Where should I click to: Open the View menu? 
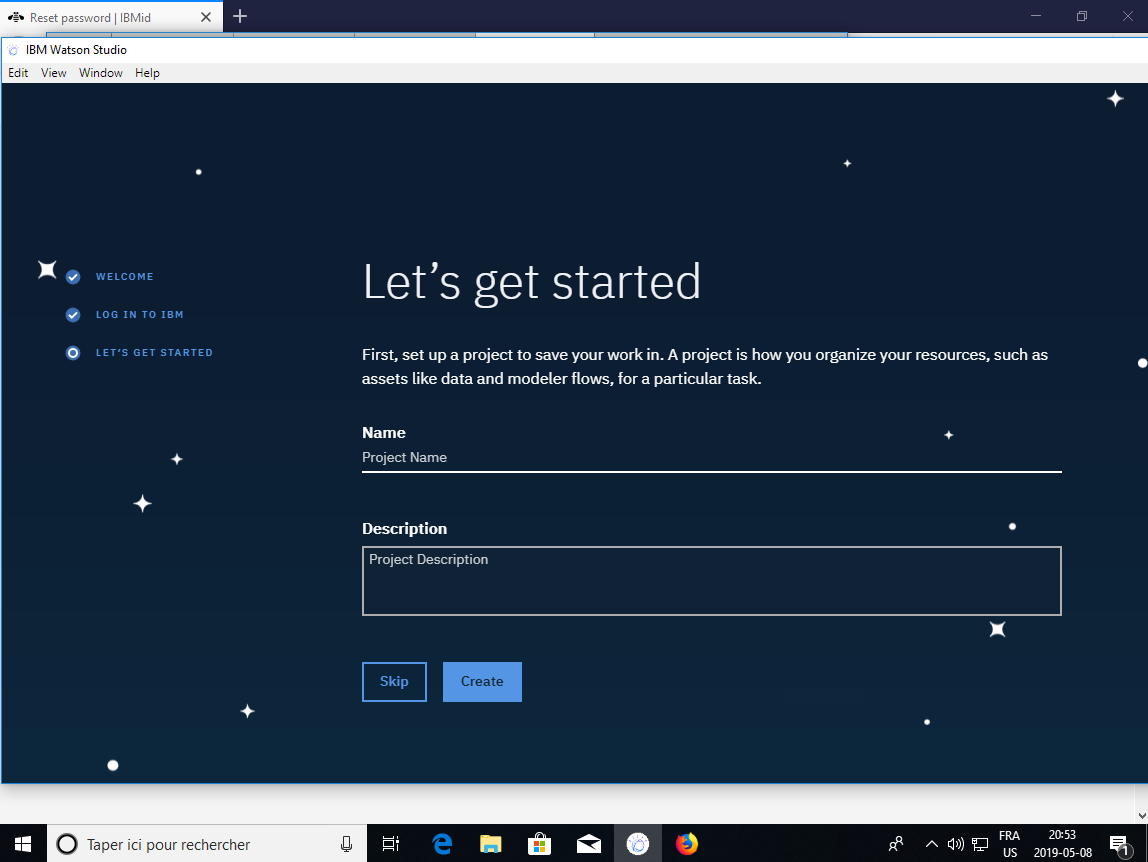(x=54, y=73)
